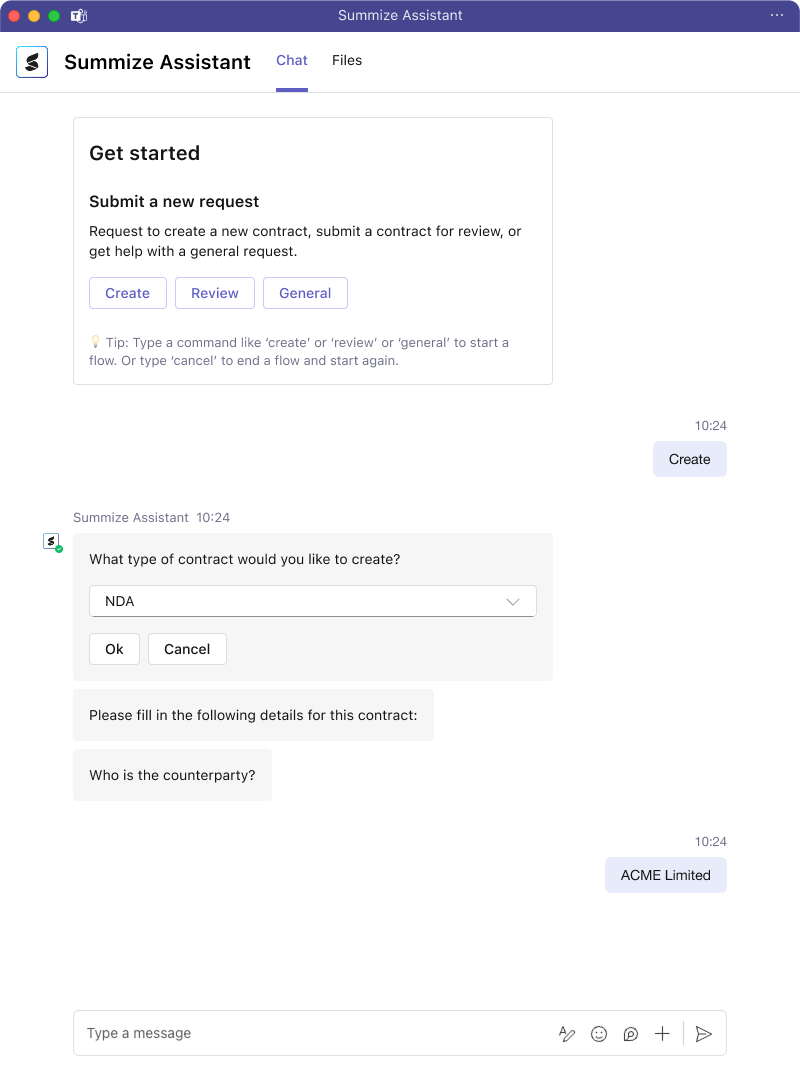Attach a file with the plus icon
The width and height of the screenshot is (800, 1080).
pyautogui.click(x=662, y=1034)
